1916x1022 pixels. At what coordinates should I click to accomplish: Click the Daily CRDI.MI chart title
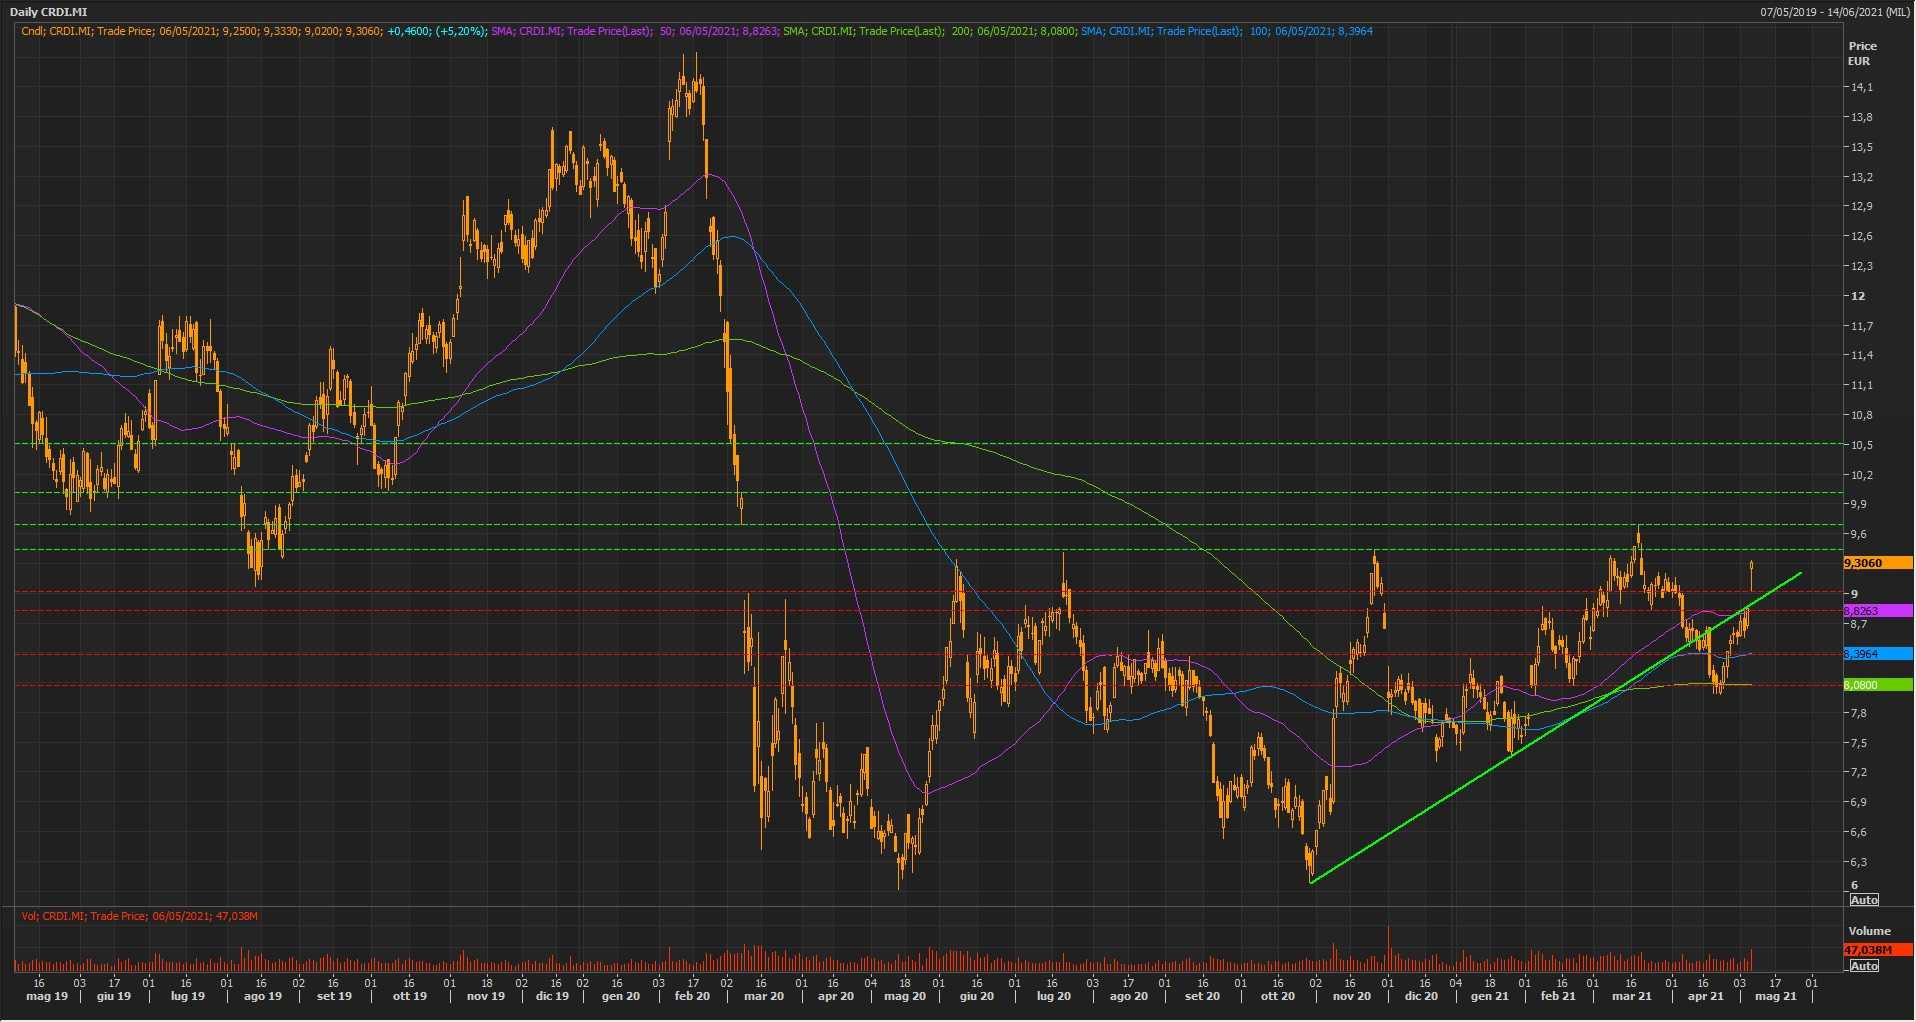[x=48, y=12]
